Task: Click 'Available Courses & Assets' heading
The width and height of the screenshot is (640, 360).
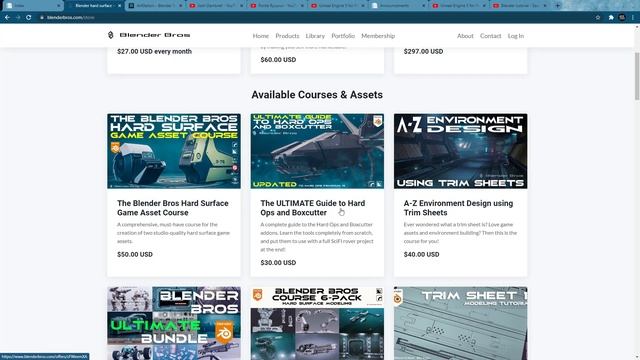Action: pos(317,95)
